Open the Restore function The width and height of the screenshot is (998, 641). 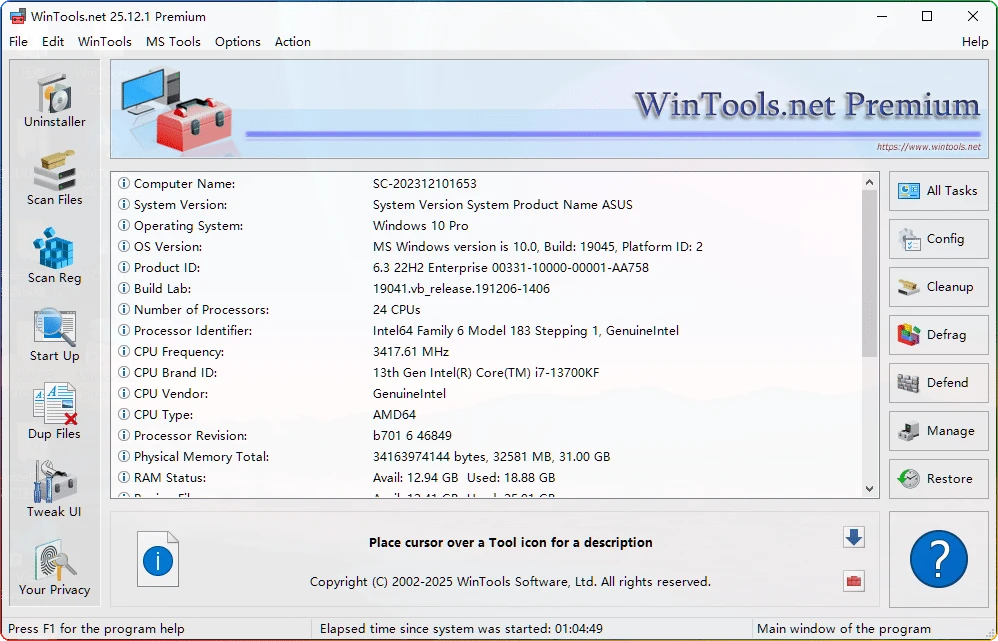(x=938, y=479)
